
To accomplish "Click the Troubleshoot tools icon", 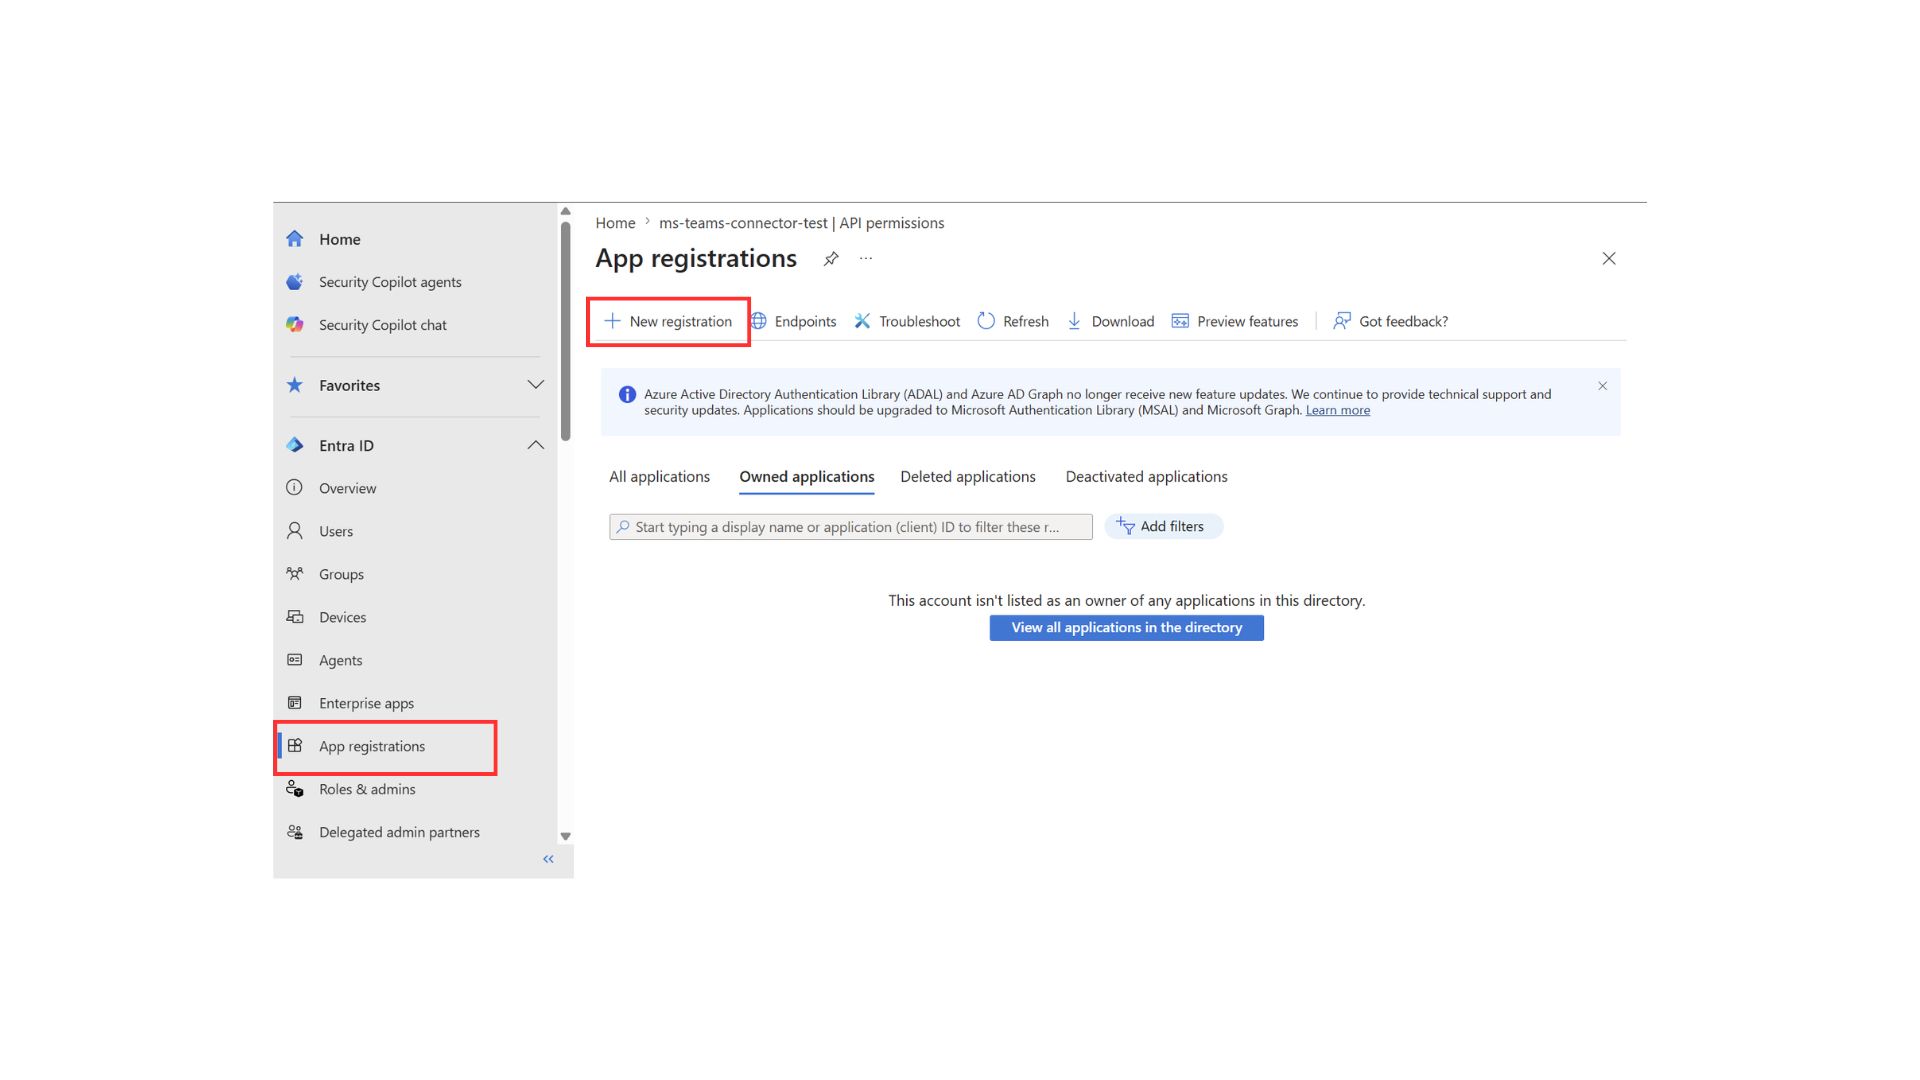I will (x=862, y=321).
